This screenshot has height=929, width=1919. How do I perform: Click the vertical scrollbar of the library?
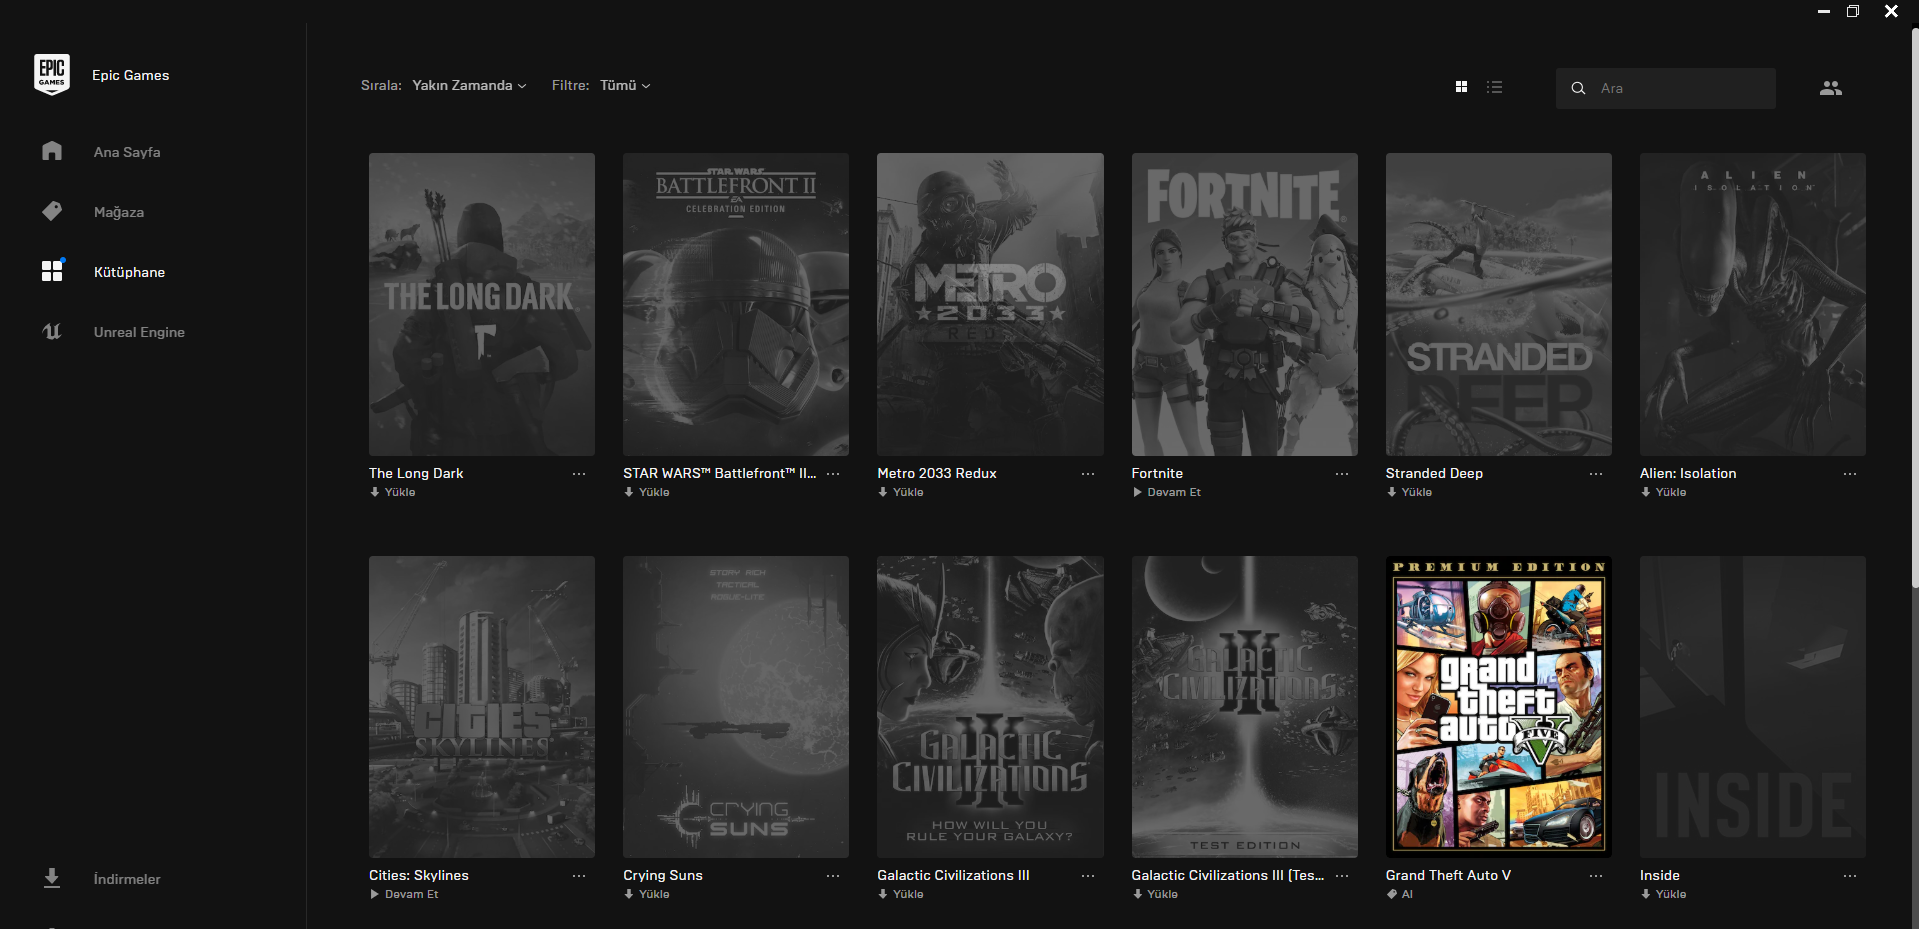click(x=1914, y=310)
